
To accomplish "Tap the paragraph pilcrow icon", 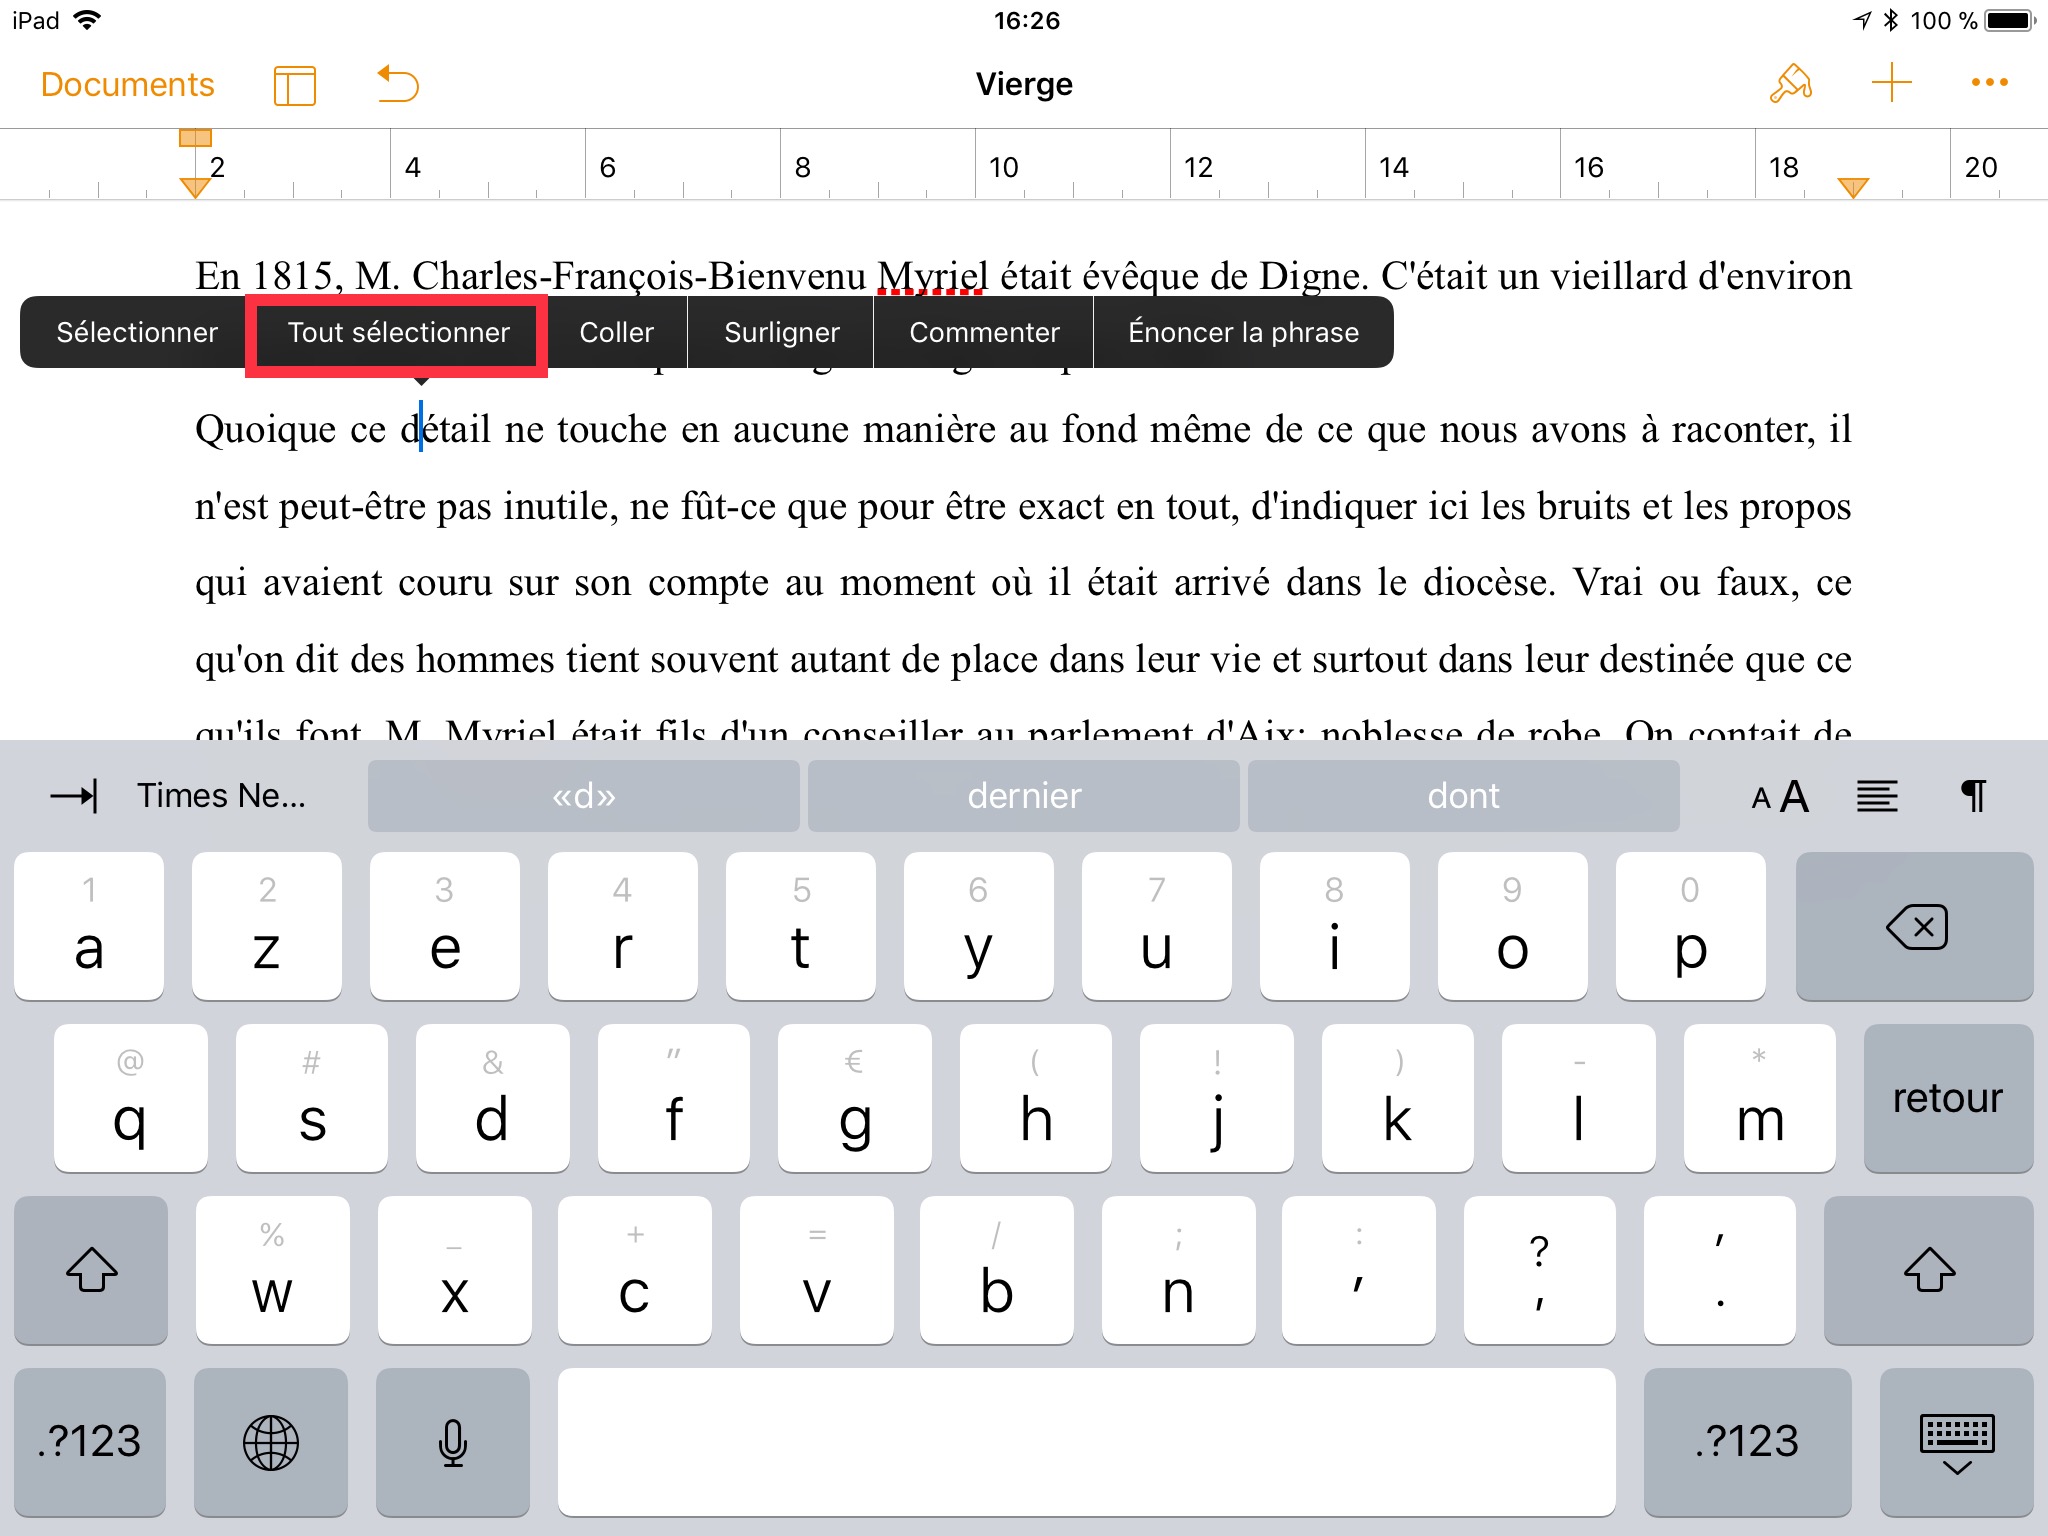I will click(1973, 796).
